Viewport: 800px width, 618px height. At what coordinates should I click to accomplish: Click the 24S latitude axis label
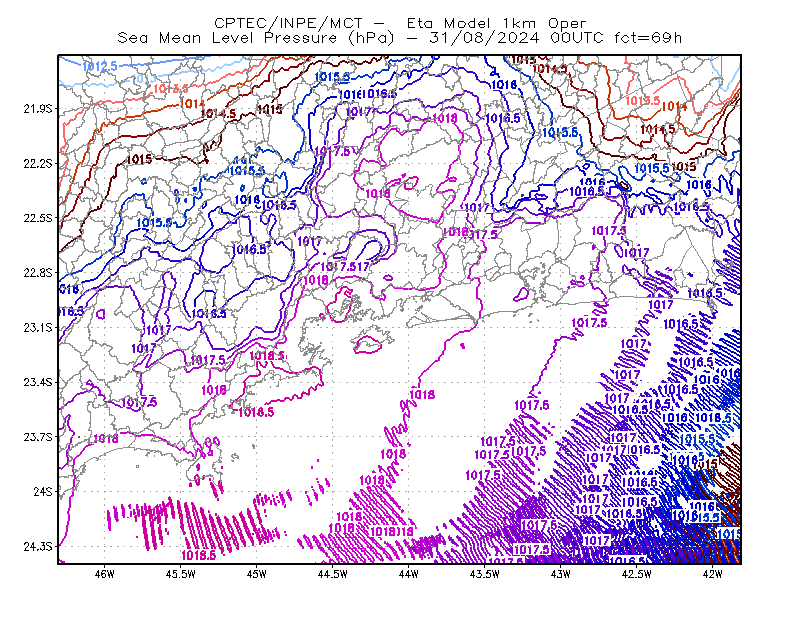point(43,491)
